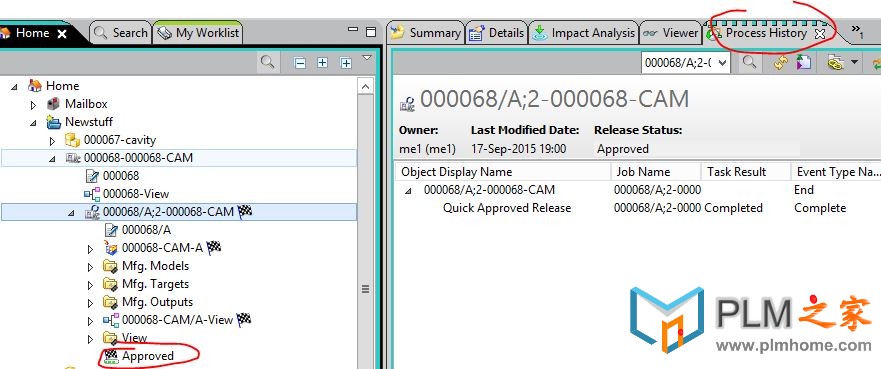
Task: Maximize the Home view panel
Action: point(371,32)
